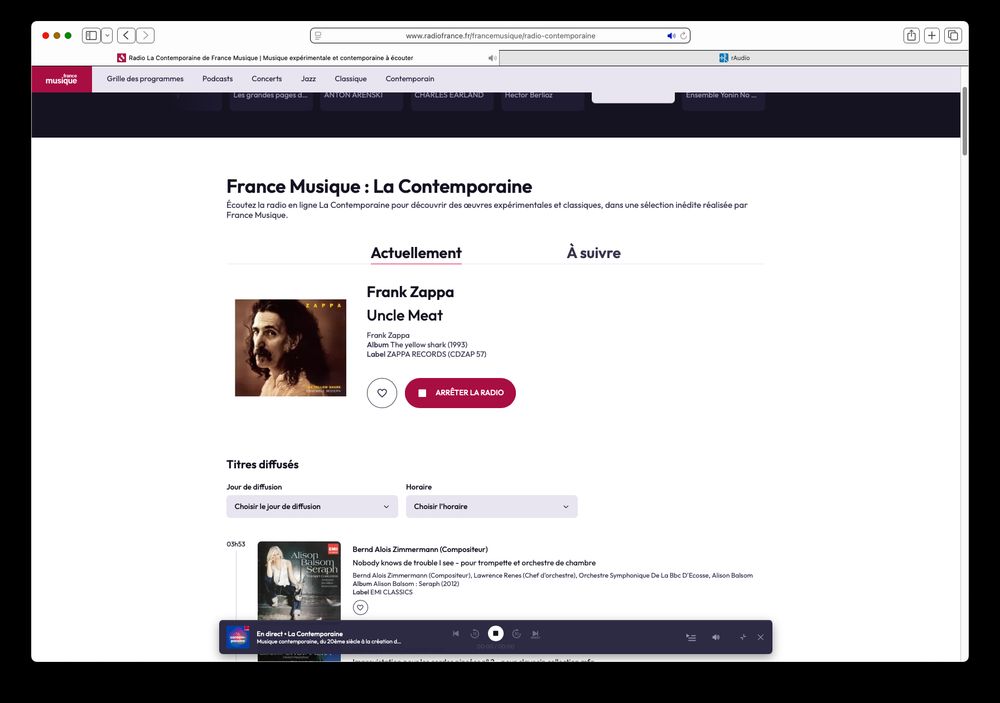
Task: Open the 'Choisir l'horaire' dropdown
Action: click(491, 506)
